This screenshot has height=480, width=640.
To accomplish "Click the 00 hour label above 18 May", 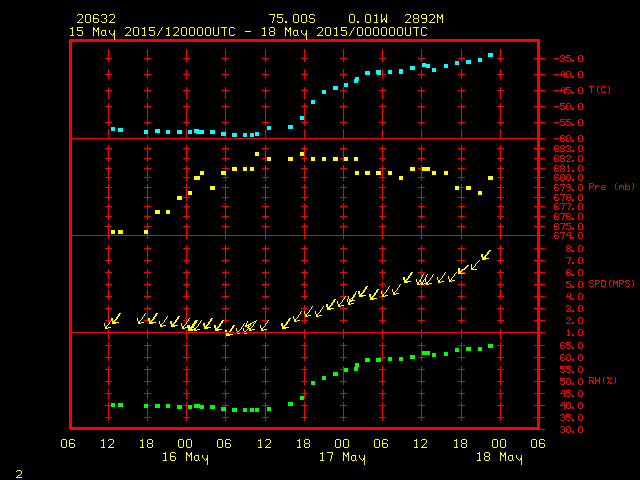I will point(499,444).
